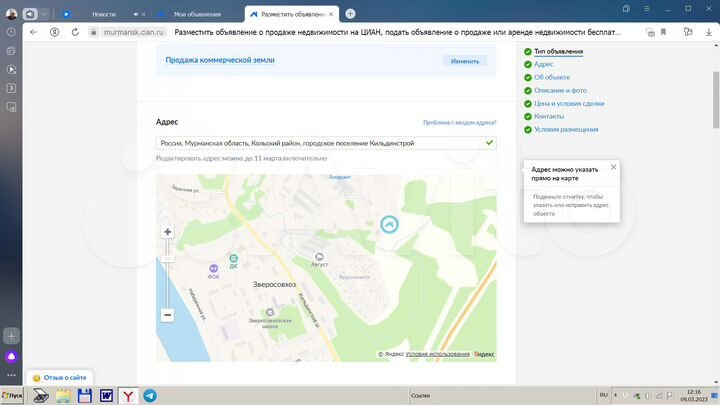720x405 pixels.
Task: Open Microsoft Word in taskbar
Action: coord(107,395)
